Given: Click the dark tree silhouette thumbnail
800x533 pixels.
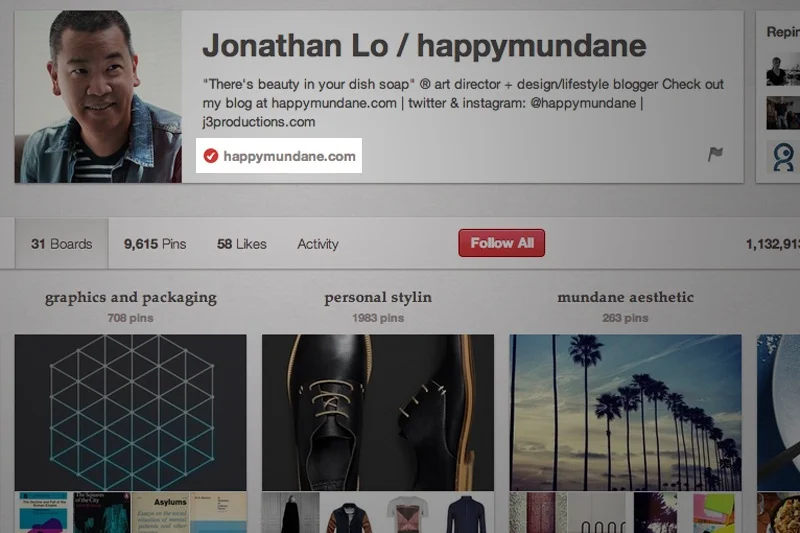Looking at the screenshot, I should tap(655, 513).
